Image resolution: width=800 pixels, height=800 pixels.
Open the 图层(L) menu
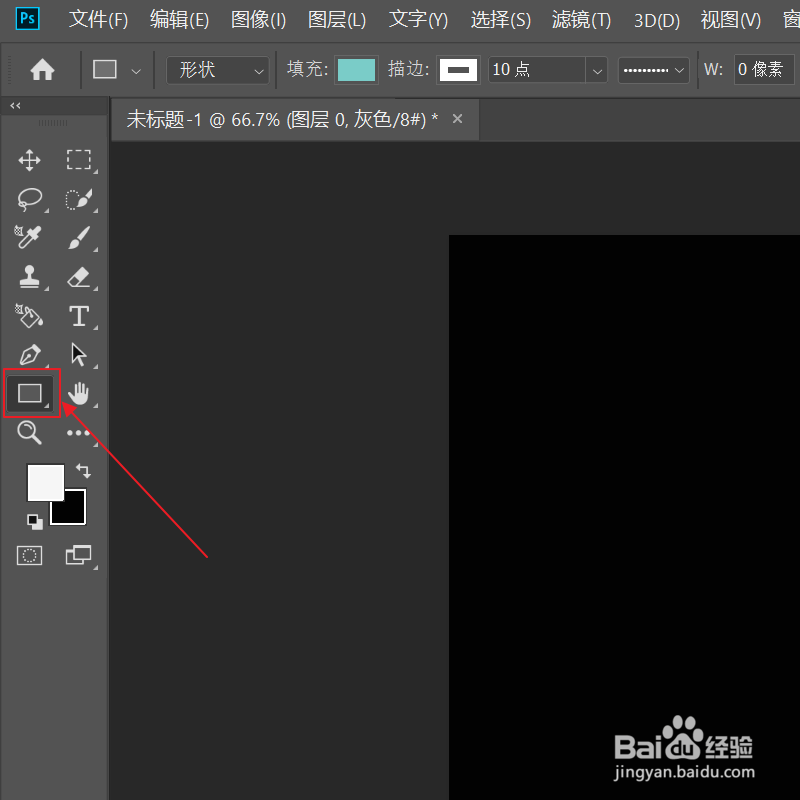pyautogui.click(x=337, y=20)
